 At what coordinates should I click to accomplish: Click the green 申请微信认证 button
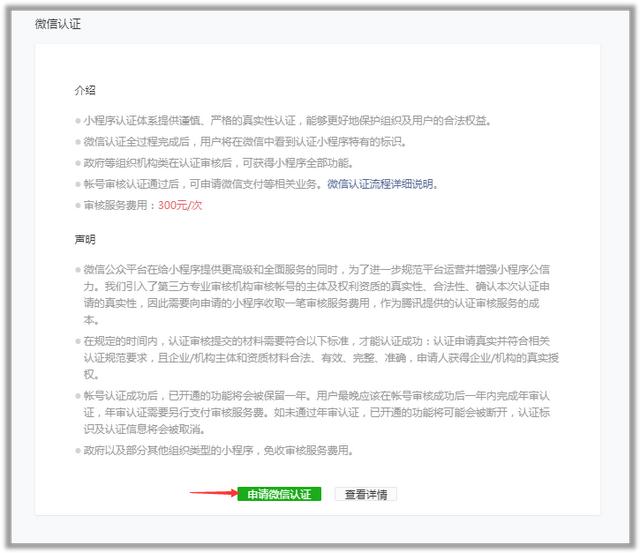pos(279,494)
